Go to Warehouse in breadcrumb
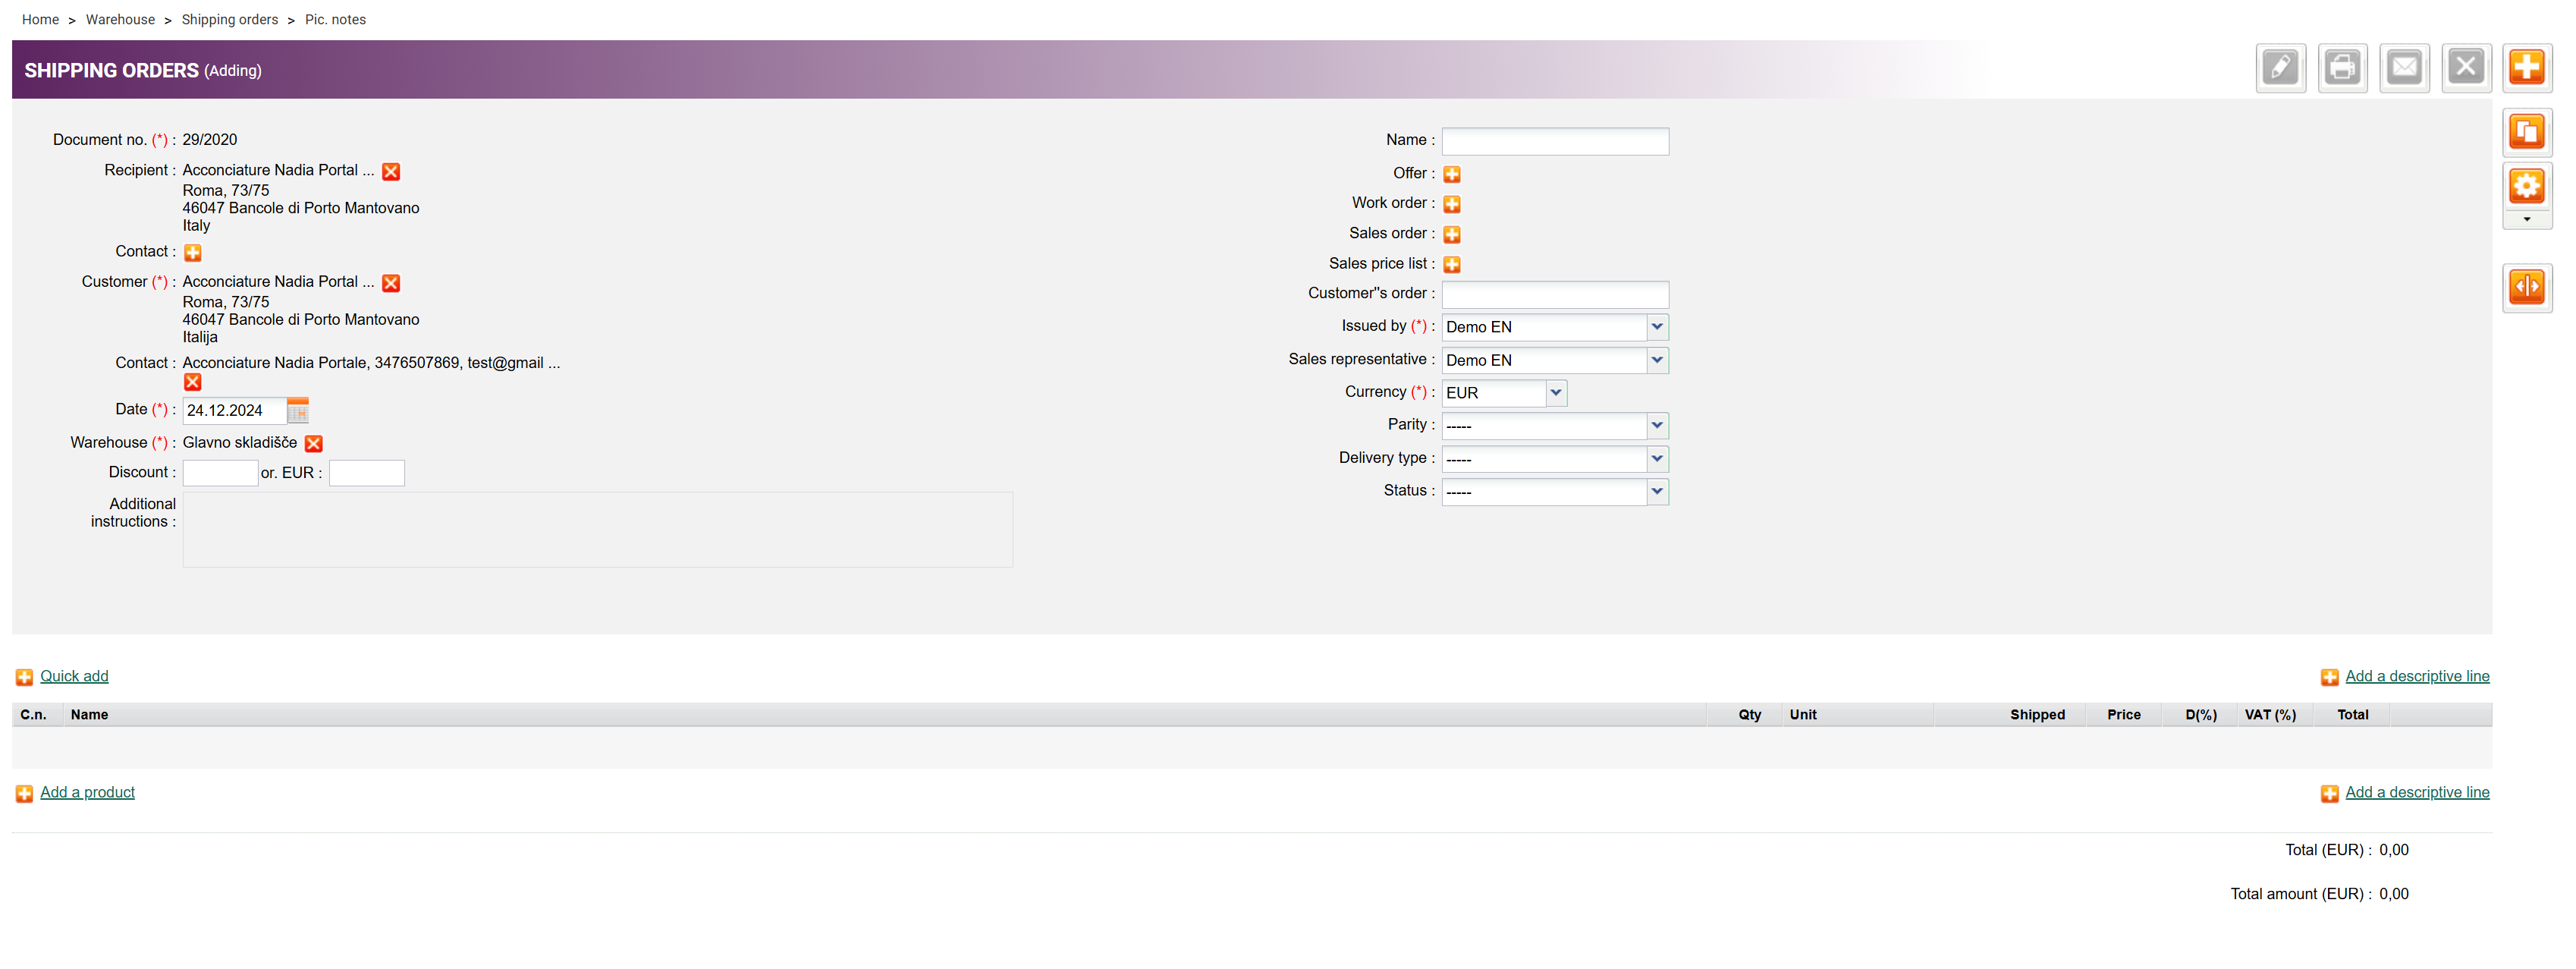2576x969 pixels. (x=120, y=19)
